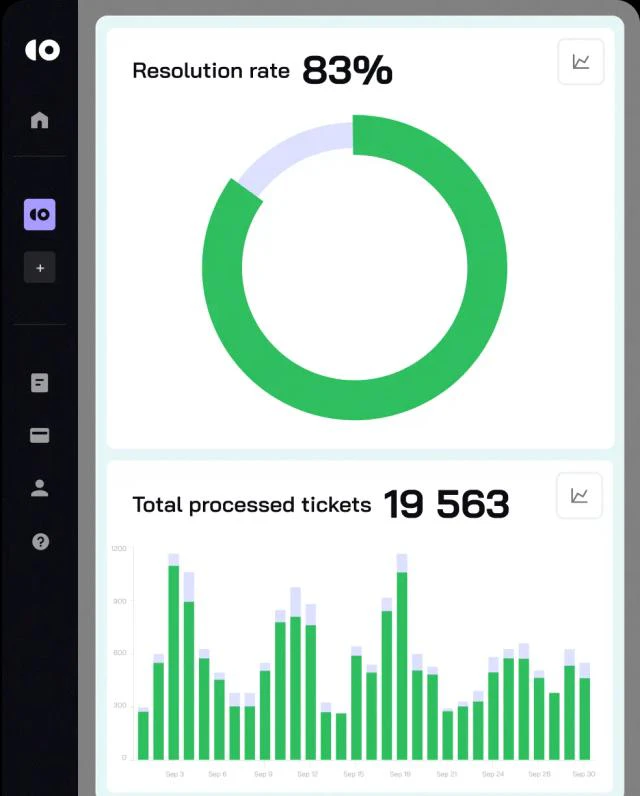Image resolution: width=640 pixels, height=796 pixels.
Task: Click the "Sep 9" axis label
Action: pos(263,774)
